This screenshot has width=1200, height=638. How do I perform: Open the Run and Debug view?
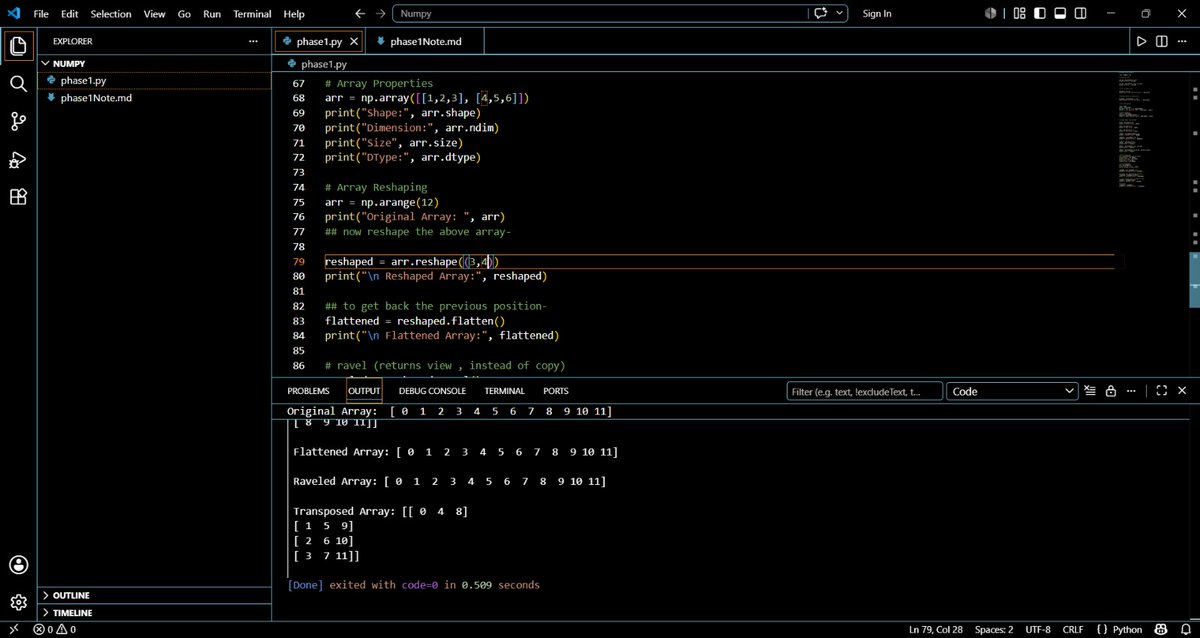click(x=18, y=160)
